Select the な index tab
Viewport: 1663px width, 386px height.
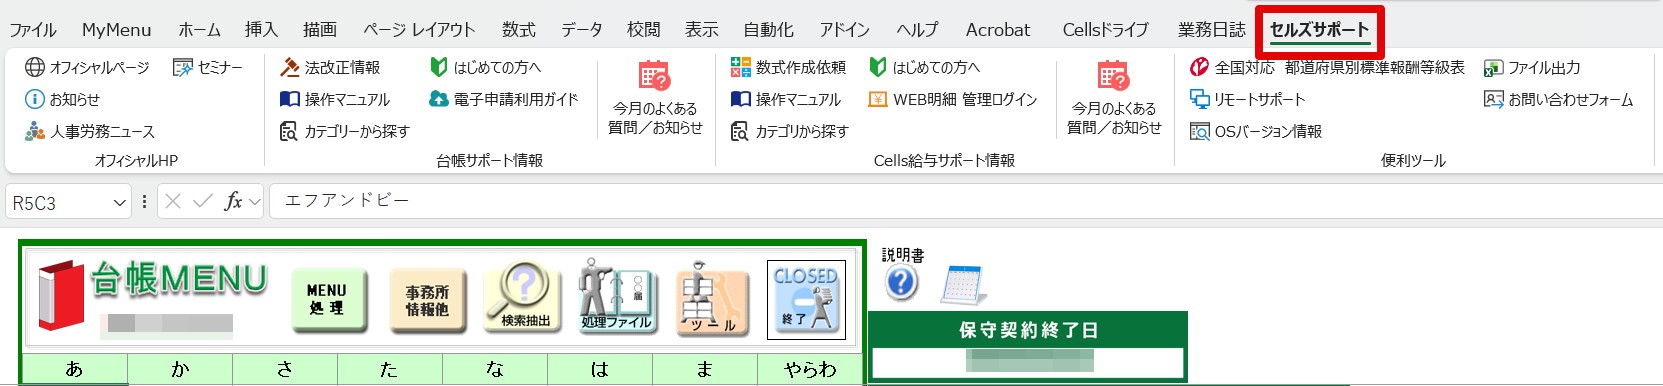pyautogui.click(x=495, y=369)
